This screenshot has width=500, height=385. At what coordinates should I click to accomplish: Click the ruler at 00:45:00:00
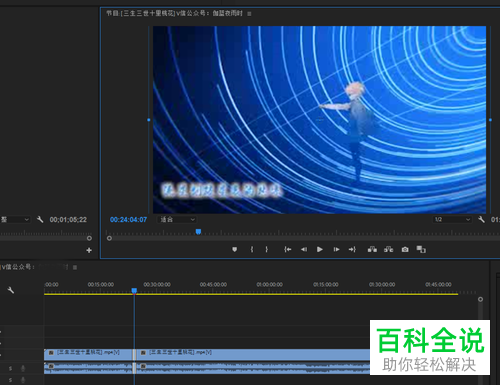click(x=213, y=285)
